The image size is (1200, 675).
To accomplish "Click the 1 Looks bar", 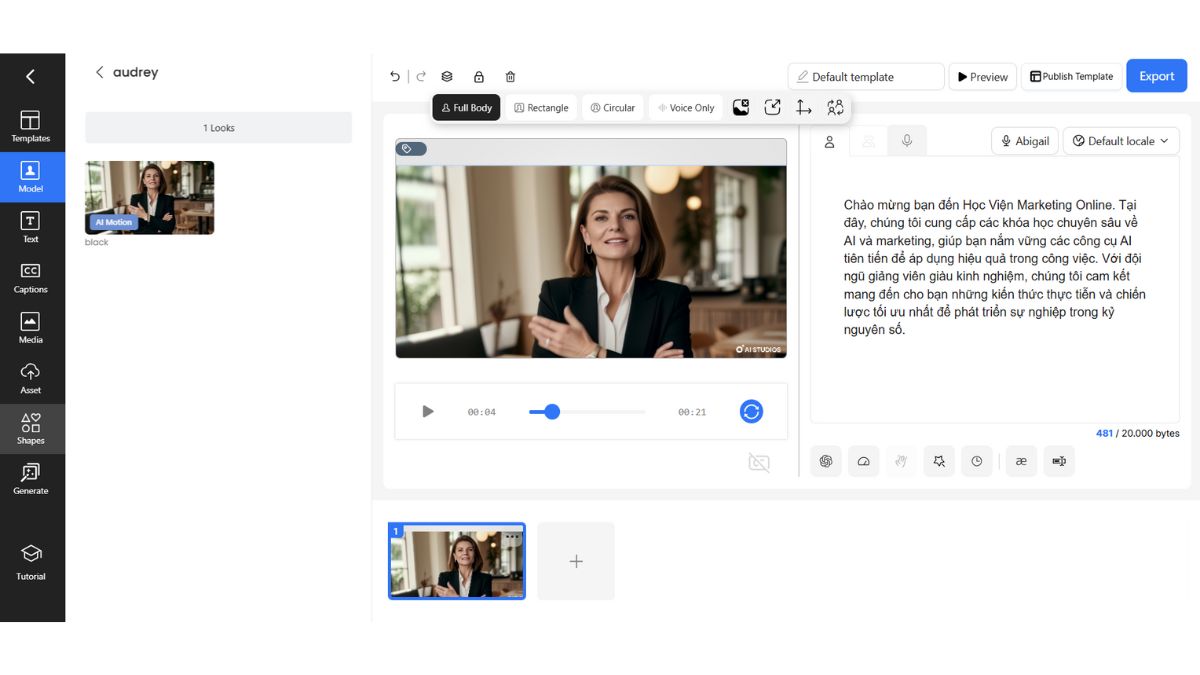I will [218, 127].
